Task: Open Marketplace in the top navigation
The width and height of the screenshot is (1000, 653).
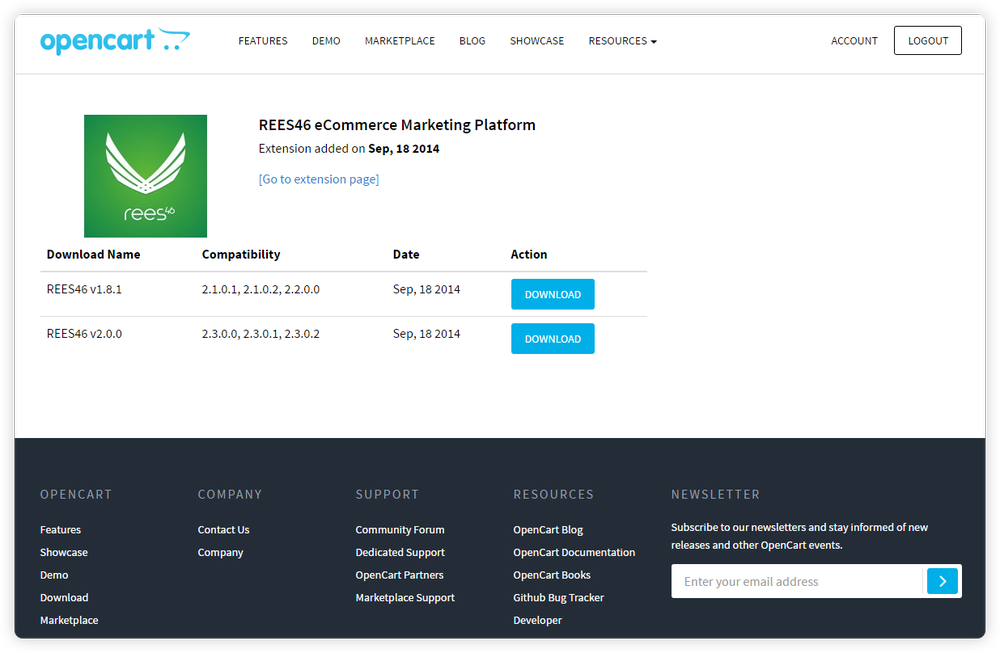Action: pos(400,41)
